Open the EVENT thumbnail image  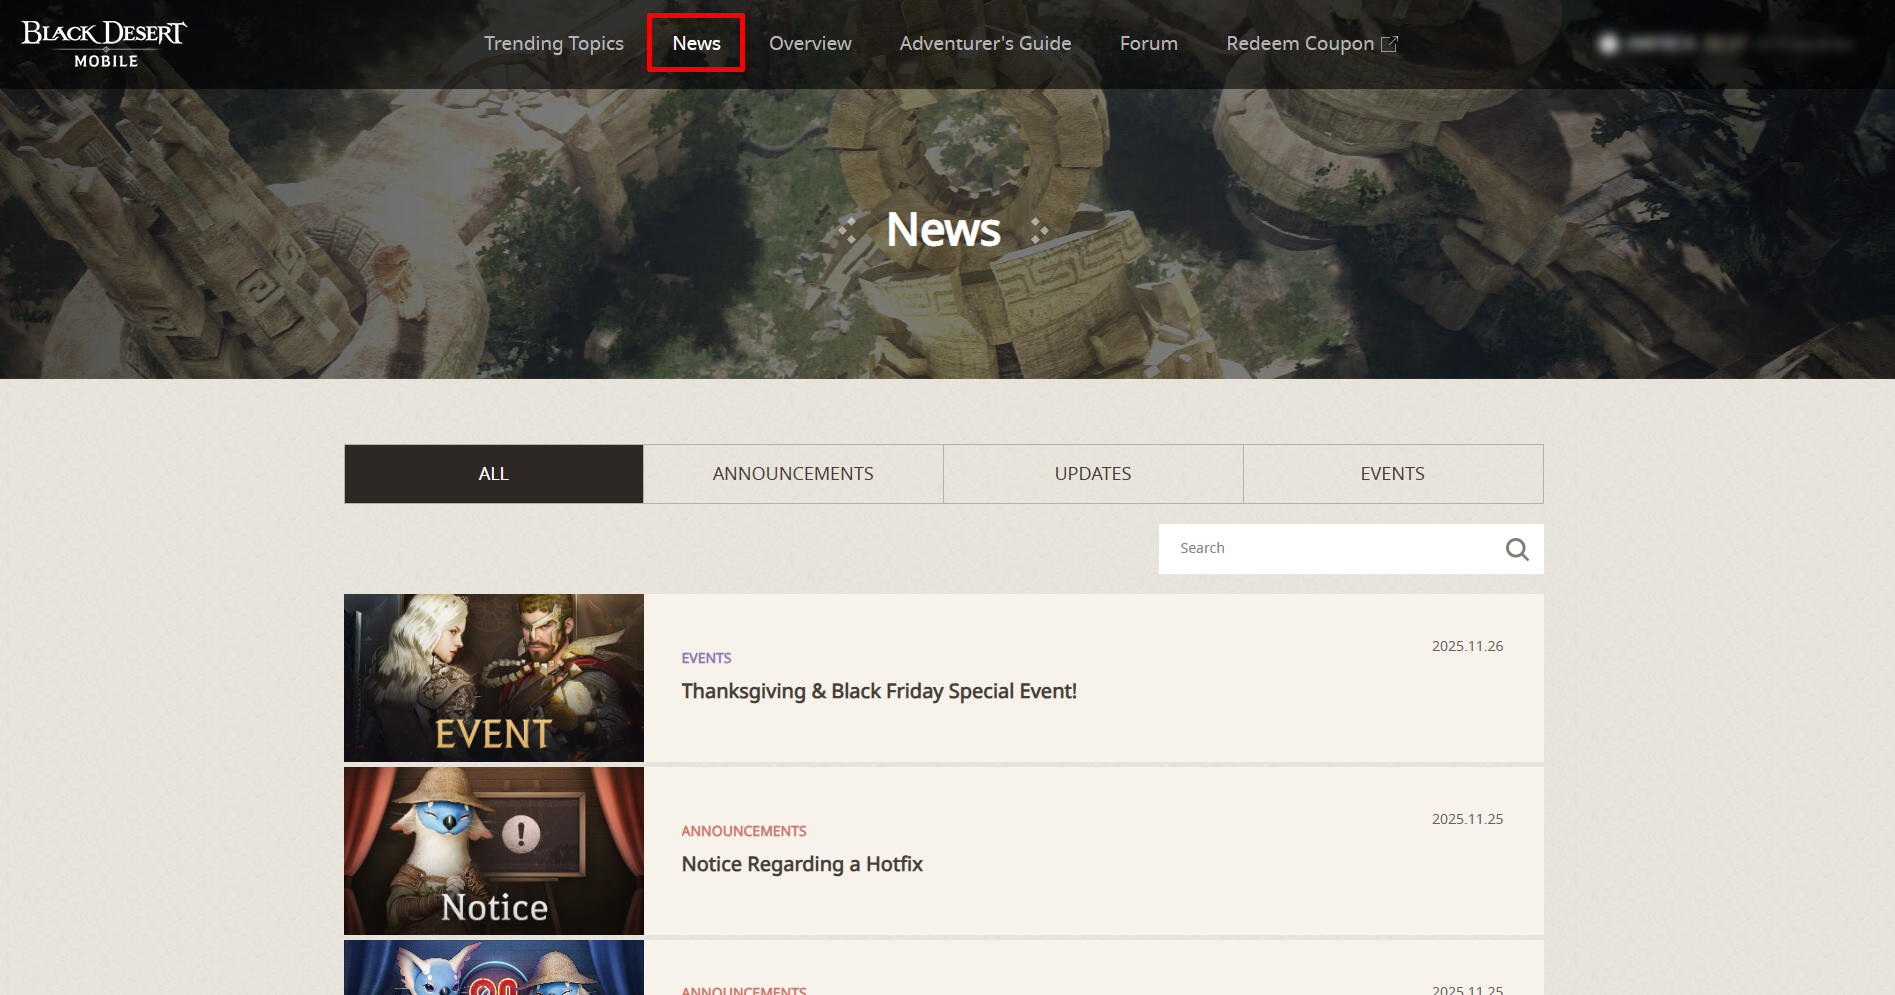[494, 678]
